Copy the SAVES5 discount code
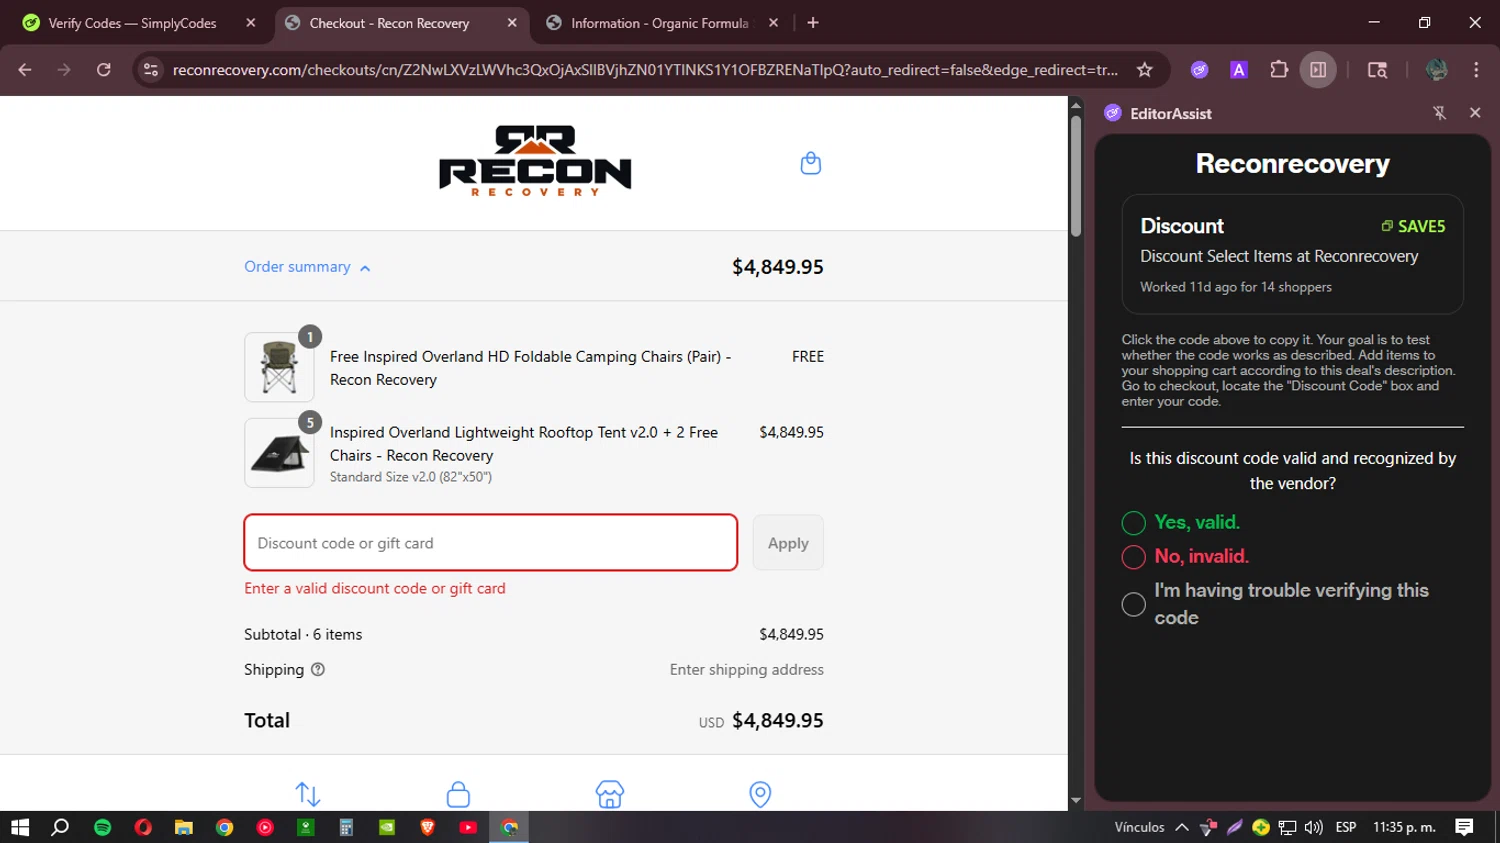This screenshot has width=1500, height=843. pos(1413,226)
